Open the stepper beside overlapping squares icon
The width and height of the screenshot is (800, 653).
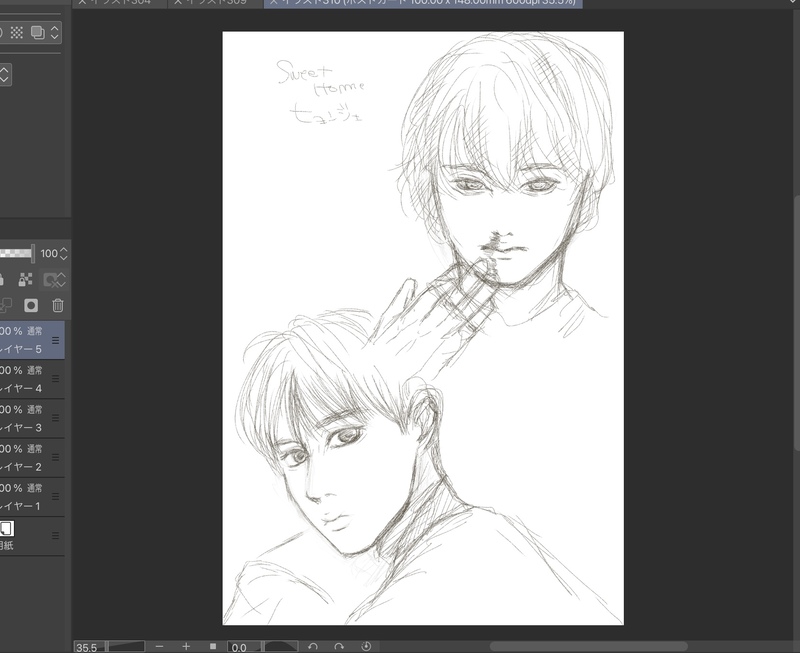[x=54, y=33]
